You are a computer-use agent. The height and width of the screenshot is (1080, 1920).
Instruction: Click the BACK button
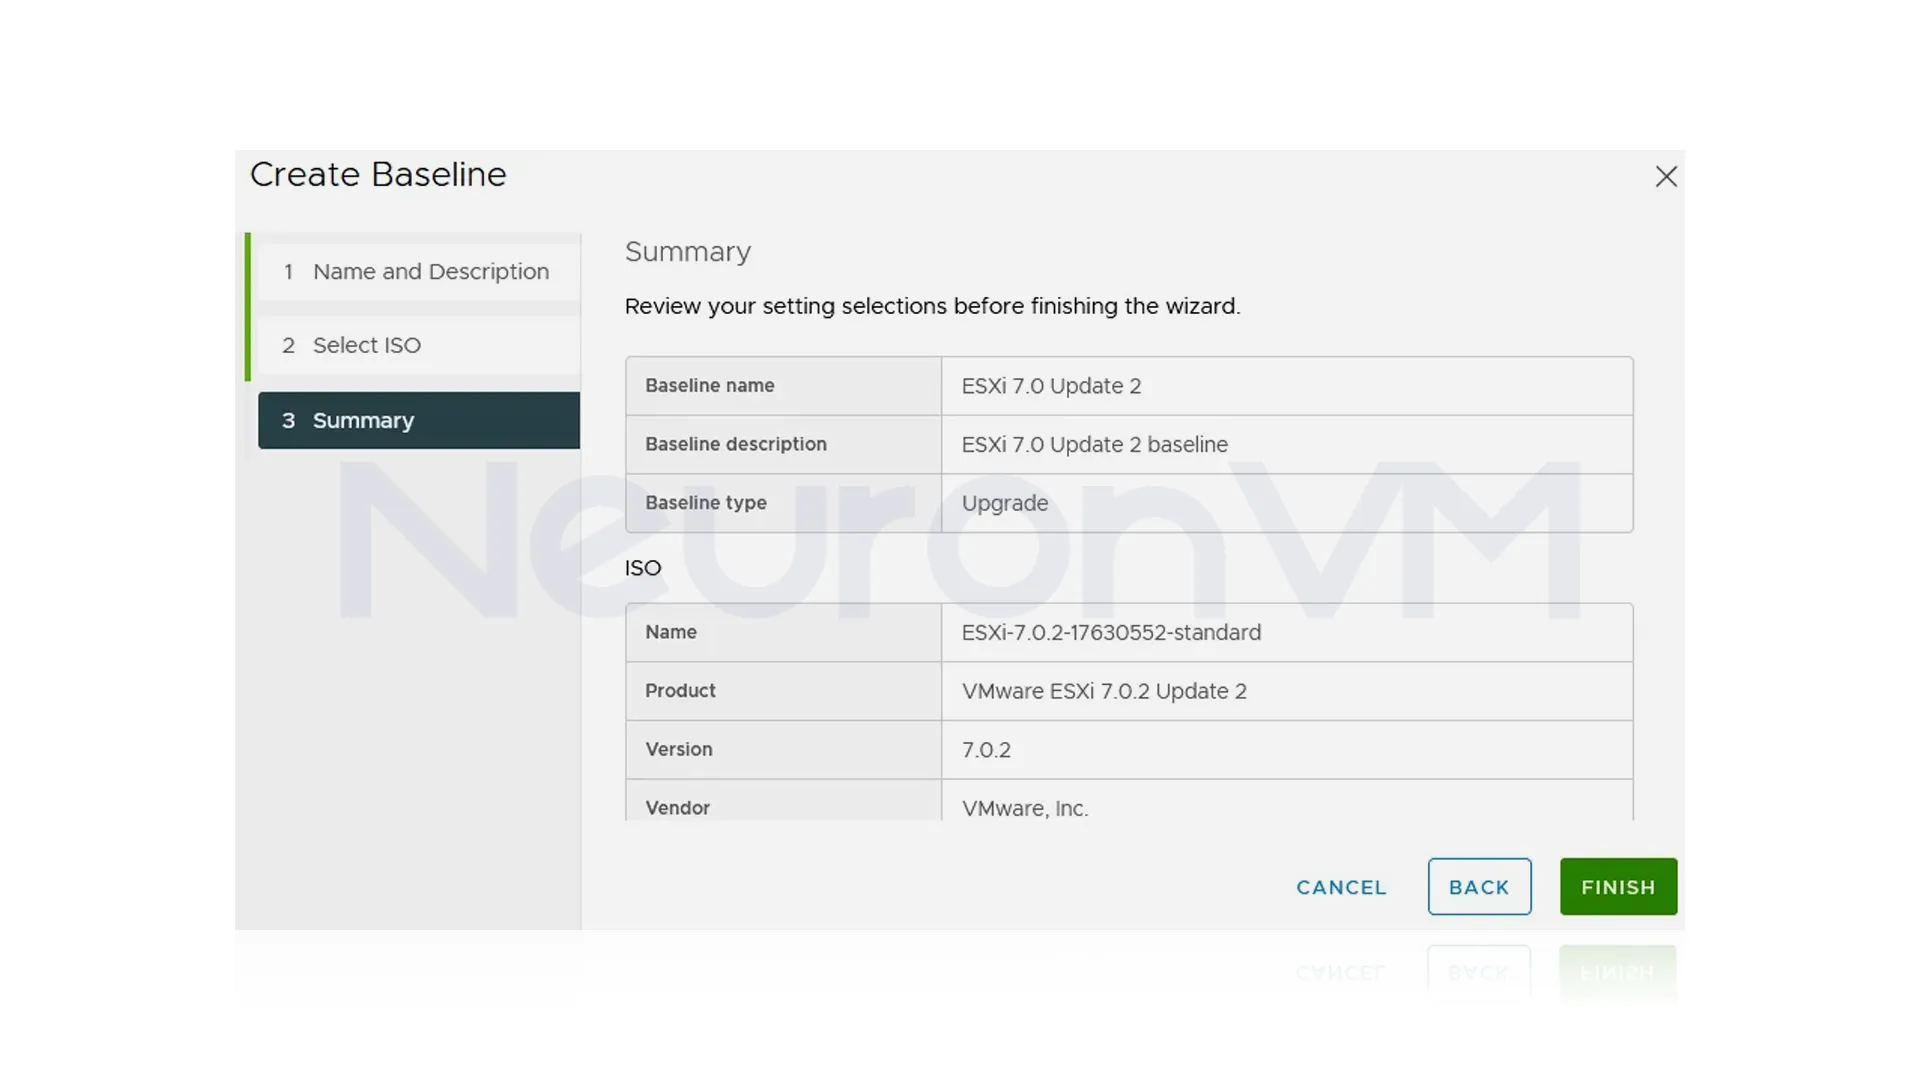coord(1479,887)
